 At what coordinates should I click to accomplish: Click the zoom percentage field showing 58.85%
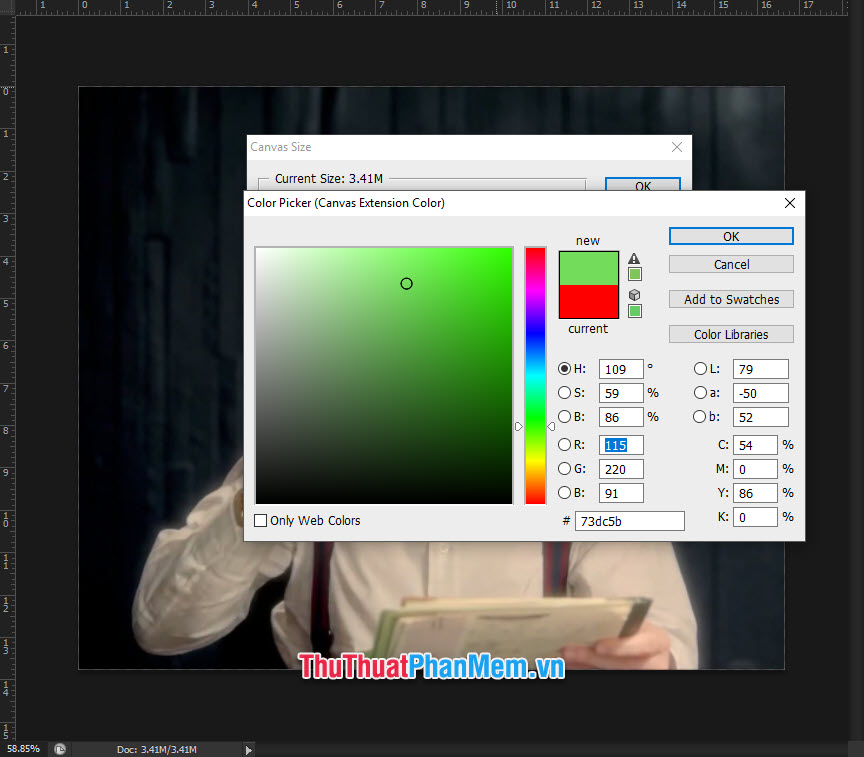coord(22,748)
